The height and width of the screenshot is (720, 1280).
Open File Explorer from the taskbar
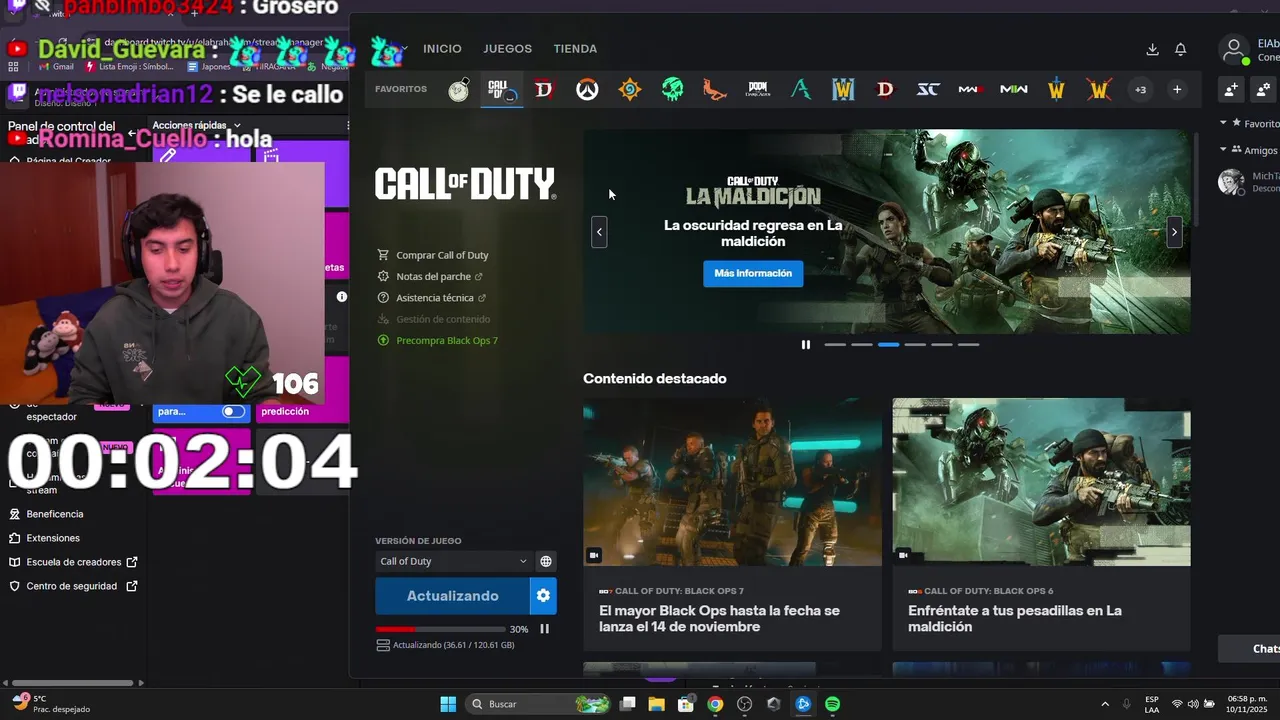[x=657, y=704]
